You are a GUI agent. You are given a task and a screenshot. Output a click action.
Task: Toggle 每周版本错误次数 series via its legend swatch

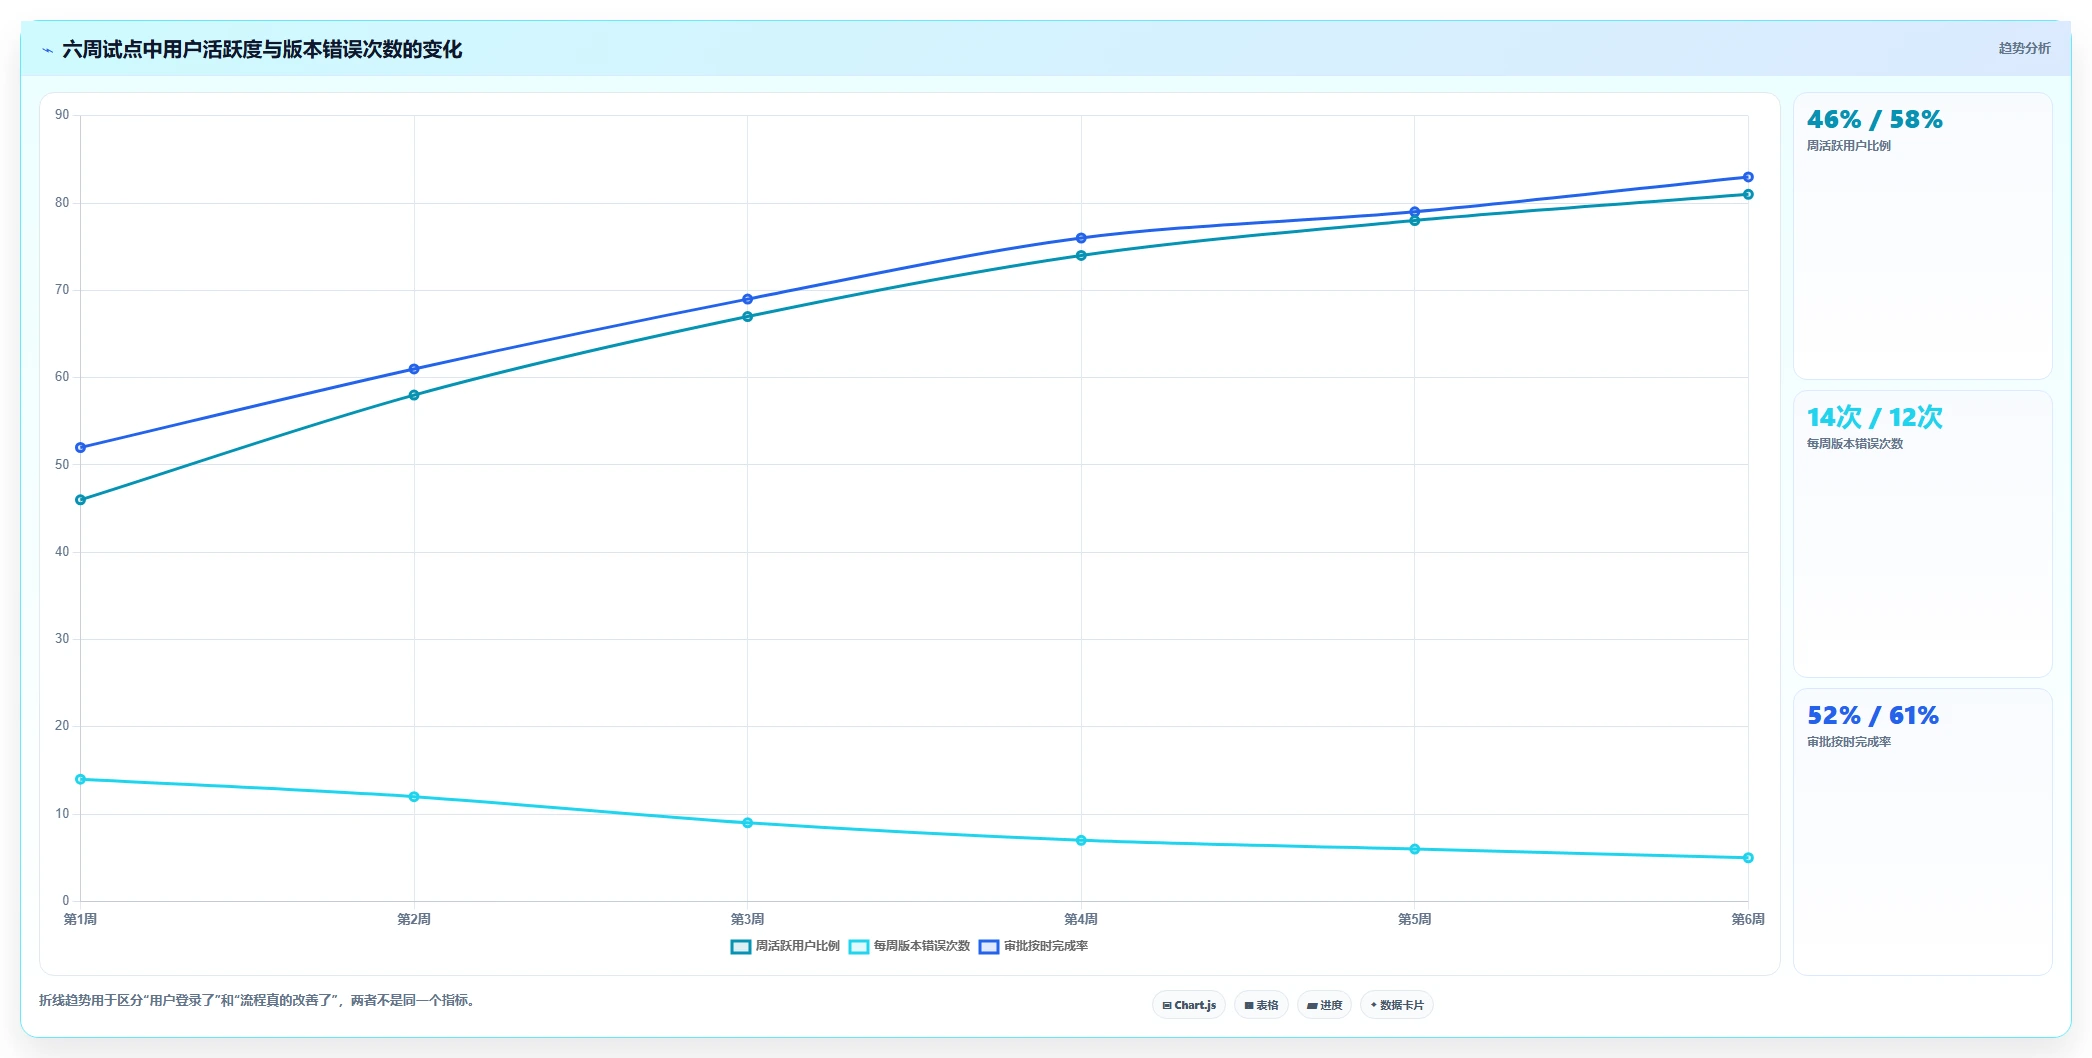point(859,947)
